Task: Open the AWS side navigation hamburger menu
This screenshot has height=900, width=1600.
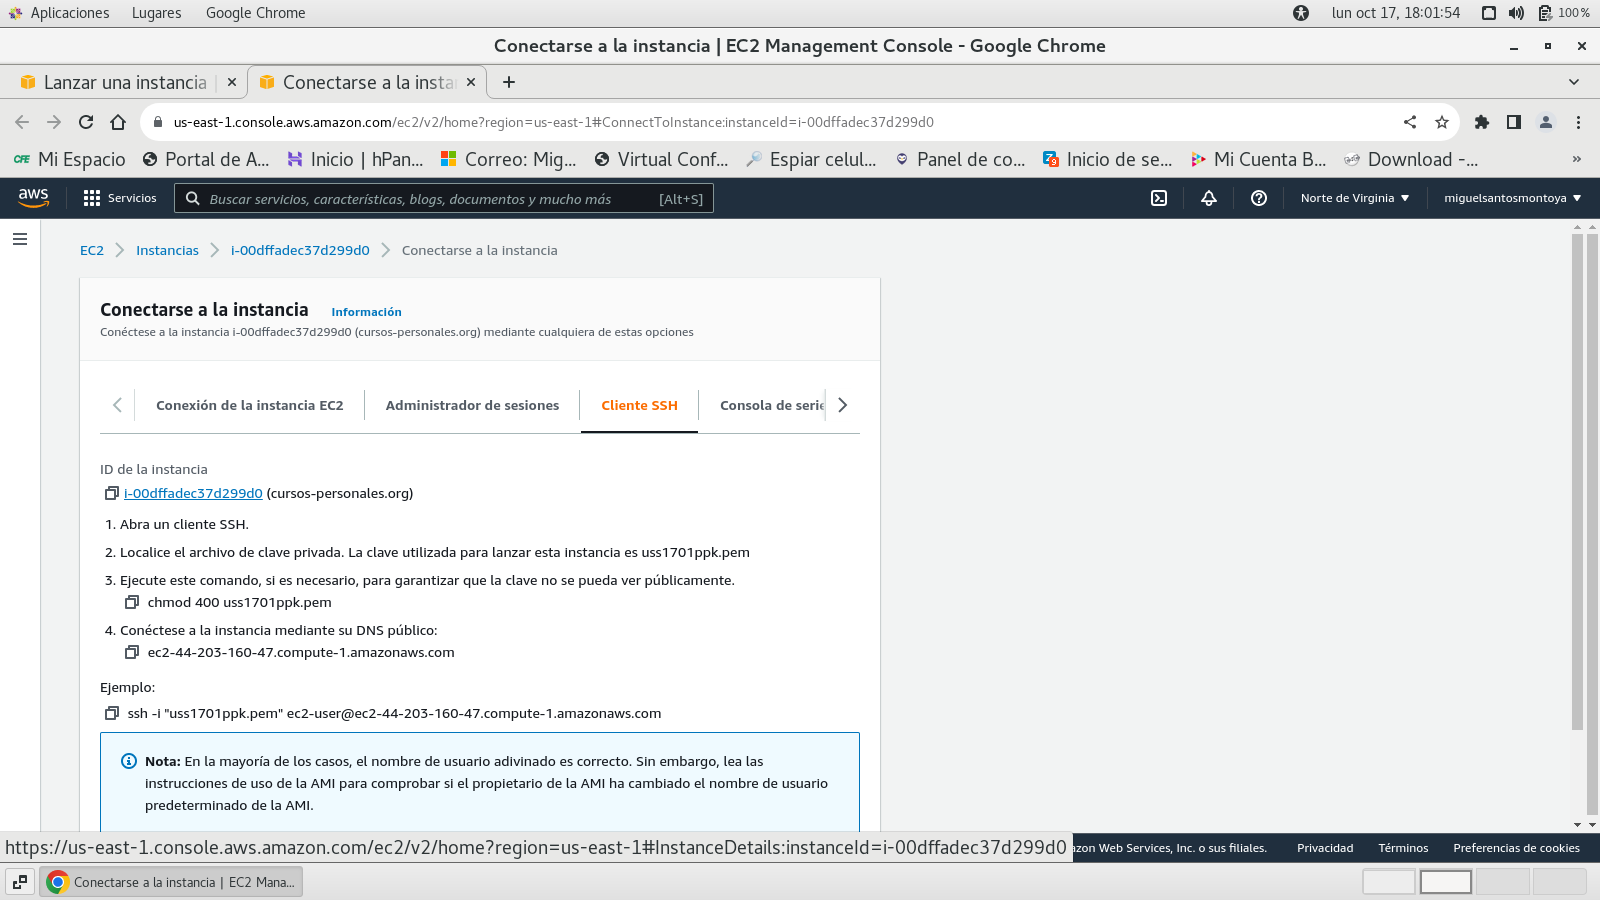Action: point(20,239)
